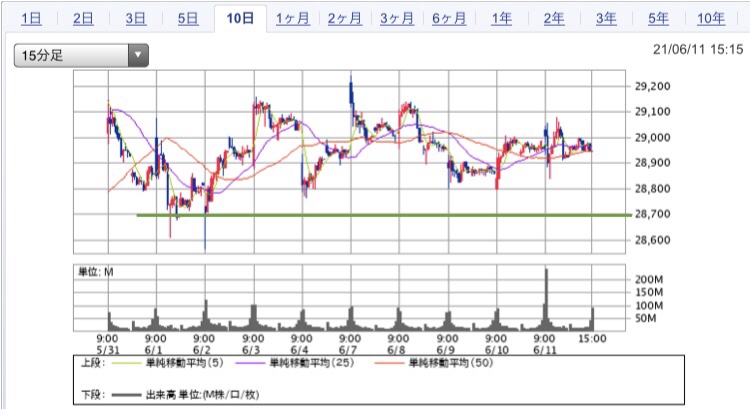Click the 28,800 price axis label
Viewport: 750px width, 409px height.
[652, 188]
